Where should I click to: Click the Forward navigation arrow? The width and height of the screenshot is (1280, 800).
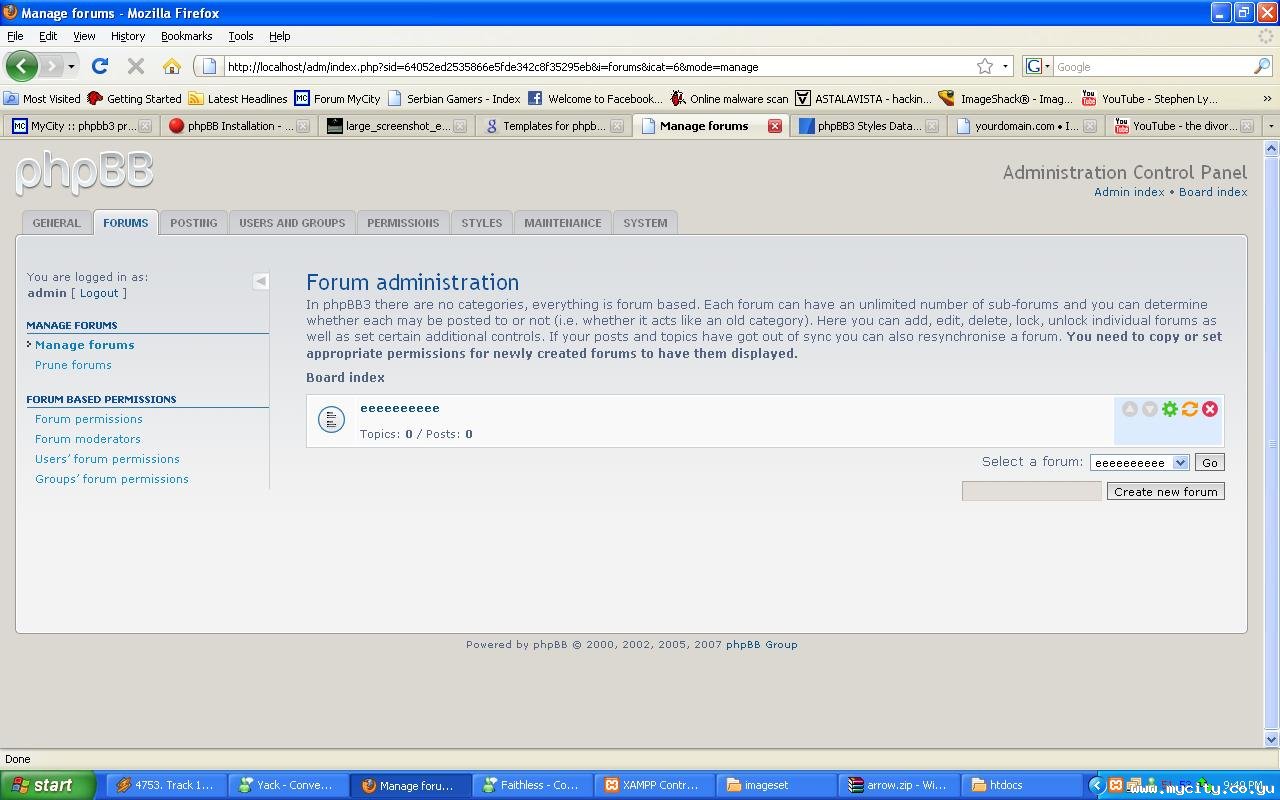tap(51, 66)
